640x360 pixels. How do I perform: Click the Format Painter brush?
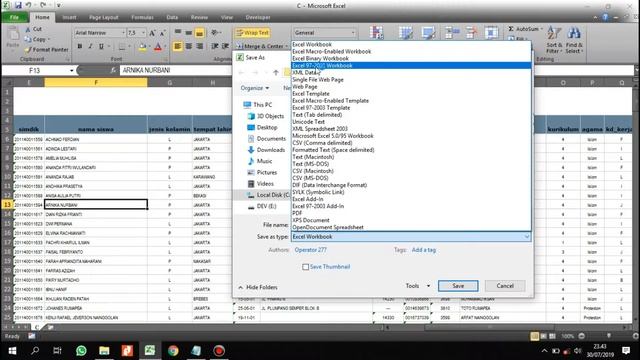pos(28,49)
